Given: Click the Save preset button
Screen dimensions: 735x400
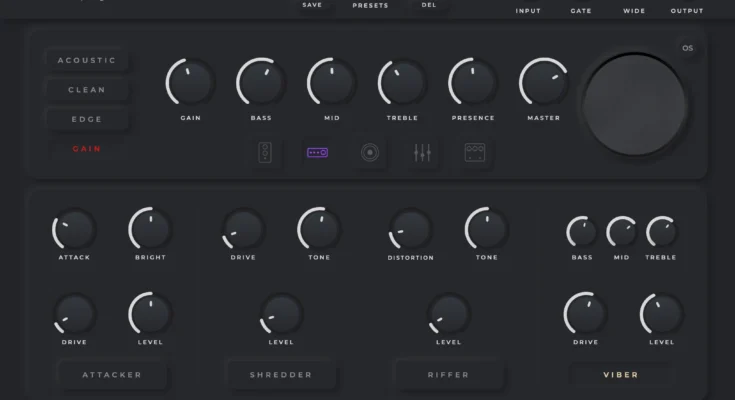Looking at the screenshot, I should point(312,5).
